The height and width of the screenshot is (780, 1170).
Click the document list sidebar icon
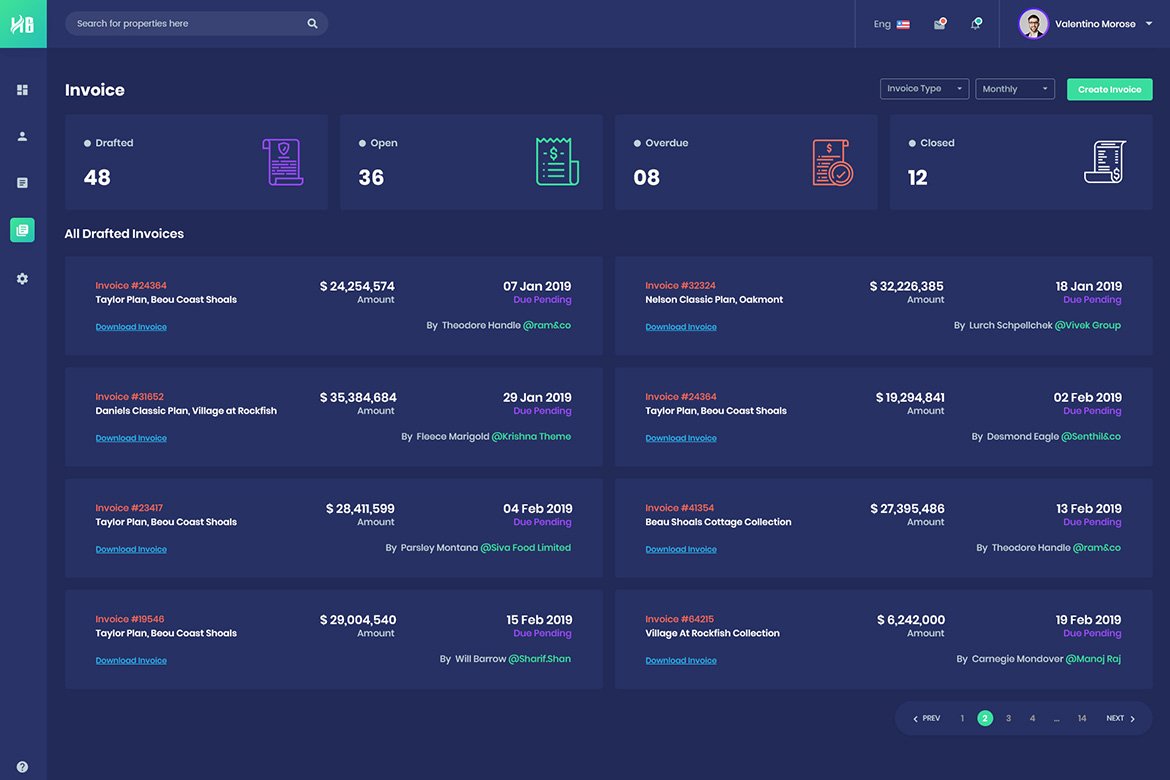click(22, 183)
